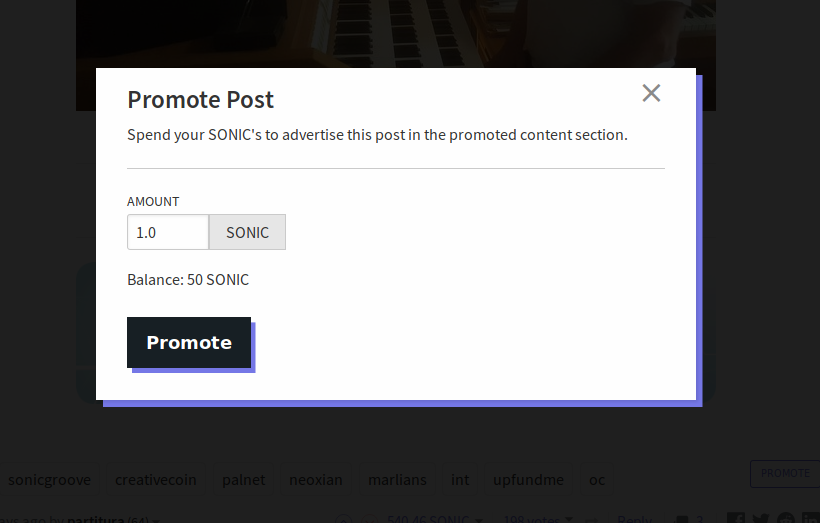
Task: Click the dimmed Promote button behind dialog
Action: tap(785, 473)
